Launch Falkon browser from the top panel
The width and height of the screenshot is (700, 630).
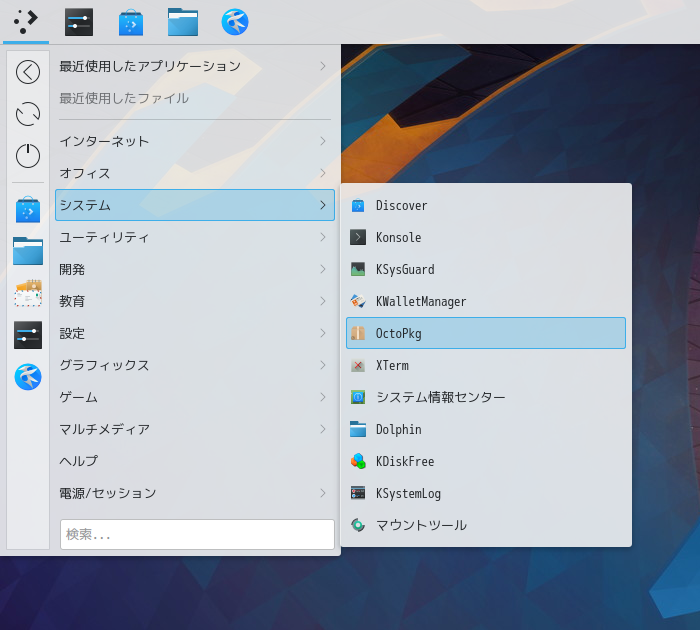point(235,22)
